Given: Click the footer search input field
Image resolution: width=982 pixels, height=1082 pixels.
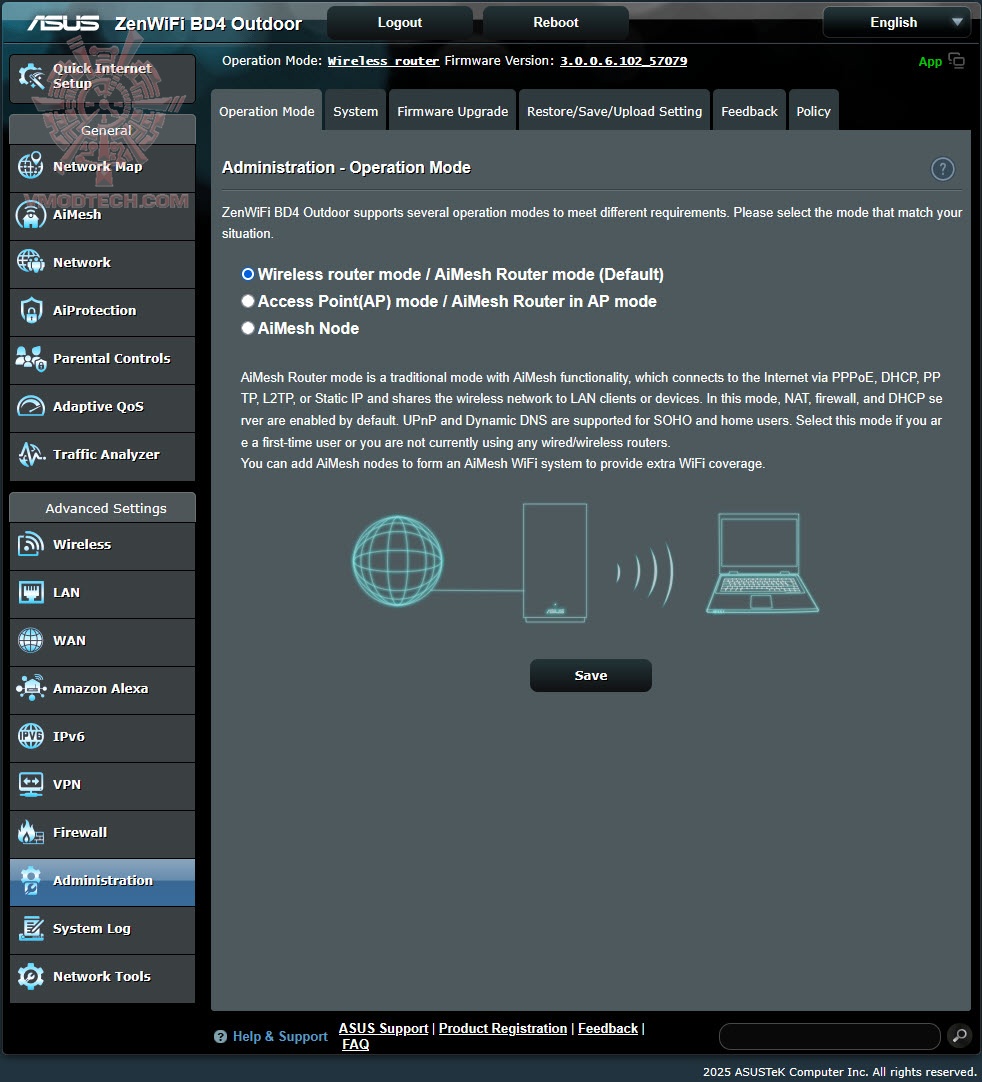Looking at the screenshot, I should click(829, 1036).
